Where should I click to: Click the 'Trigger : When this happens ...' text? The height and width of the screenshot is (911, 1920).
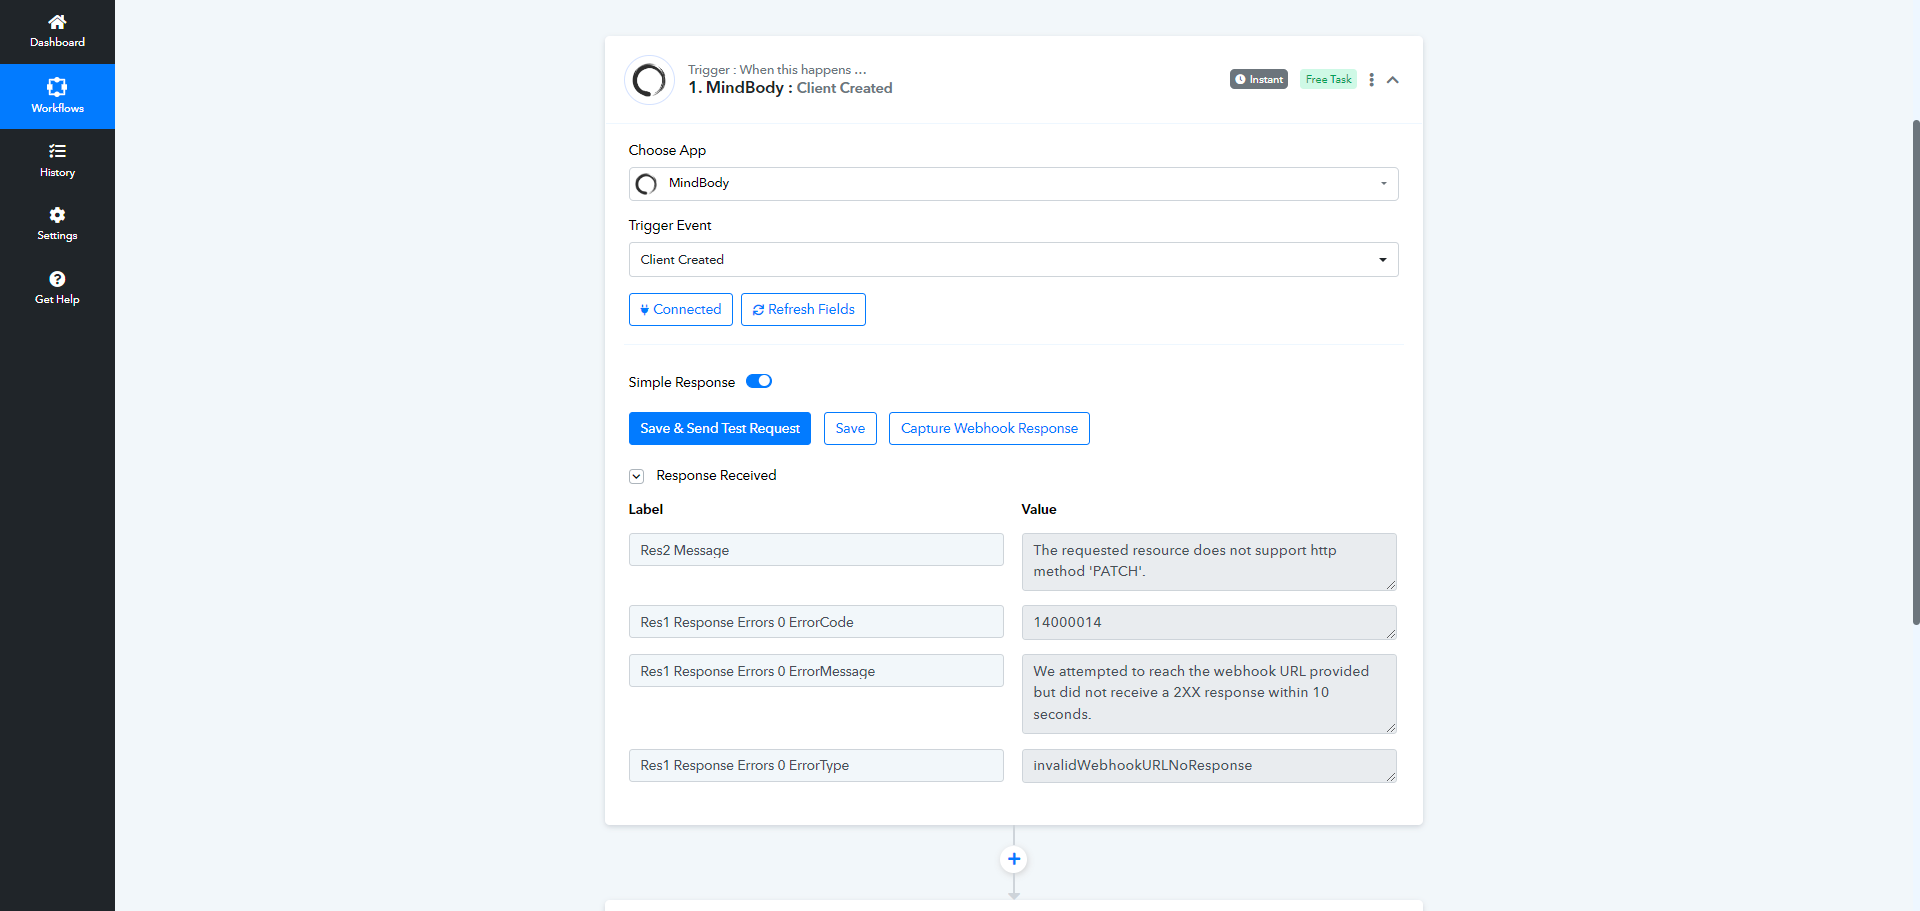coord(777,70)
